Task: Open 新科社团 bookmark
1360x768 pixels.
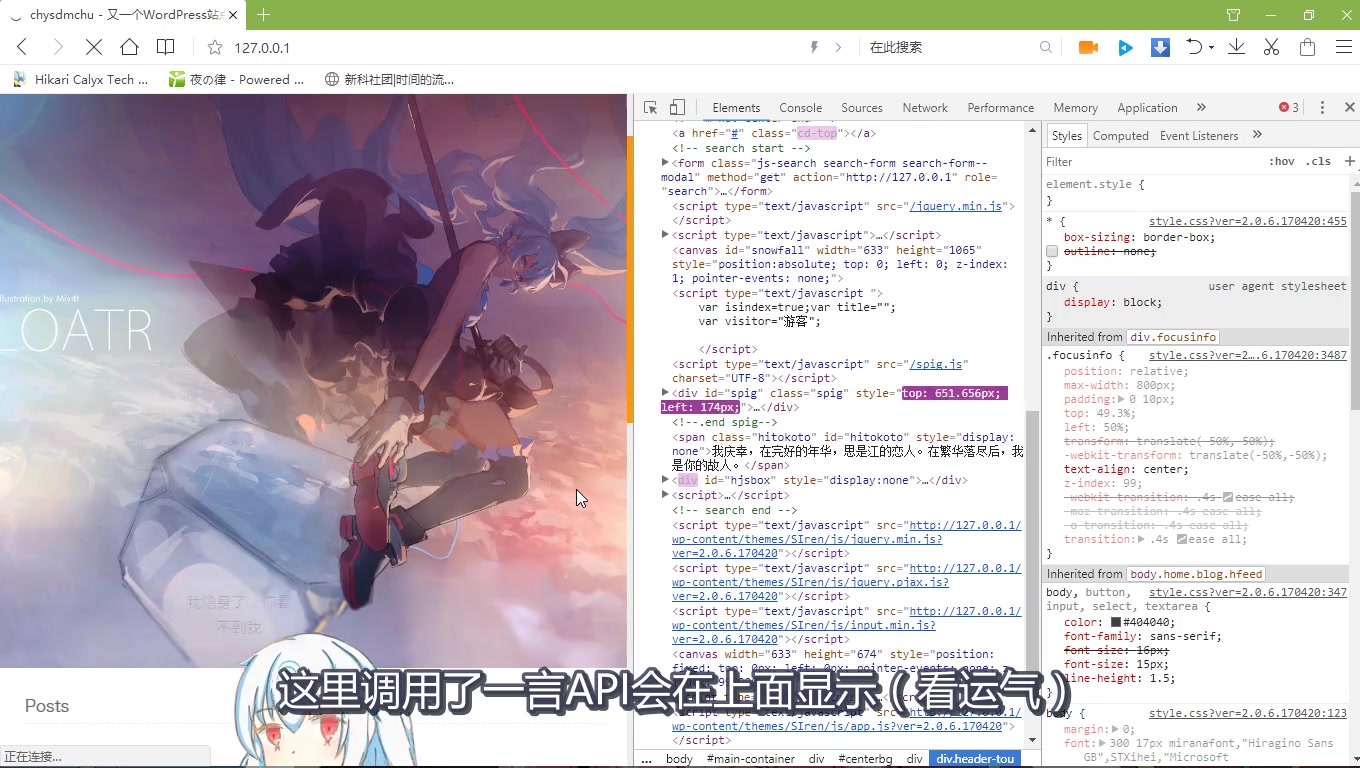Action: [x=389, y=79]
